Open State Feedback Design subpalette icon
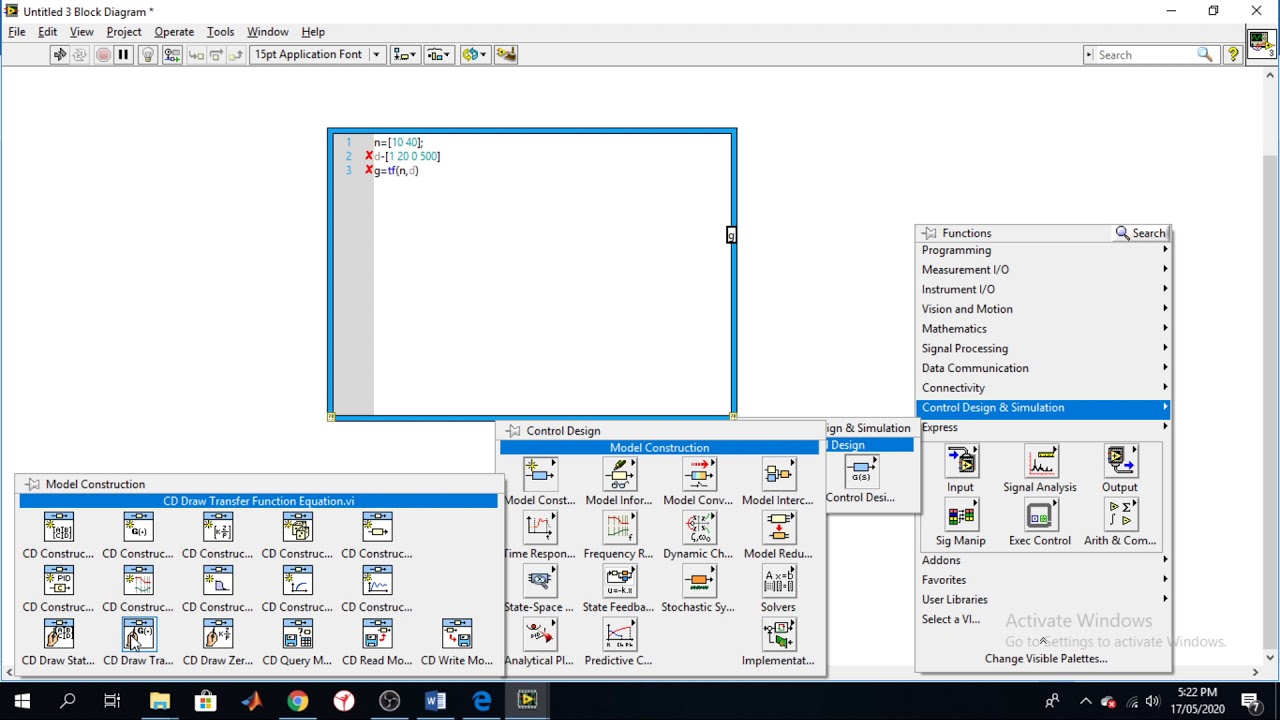Image resolution: width=1280 pixels, height=720 pixels. click(x=619, y=581)
